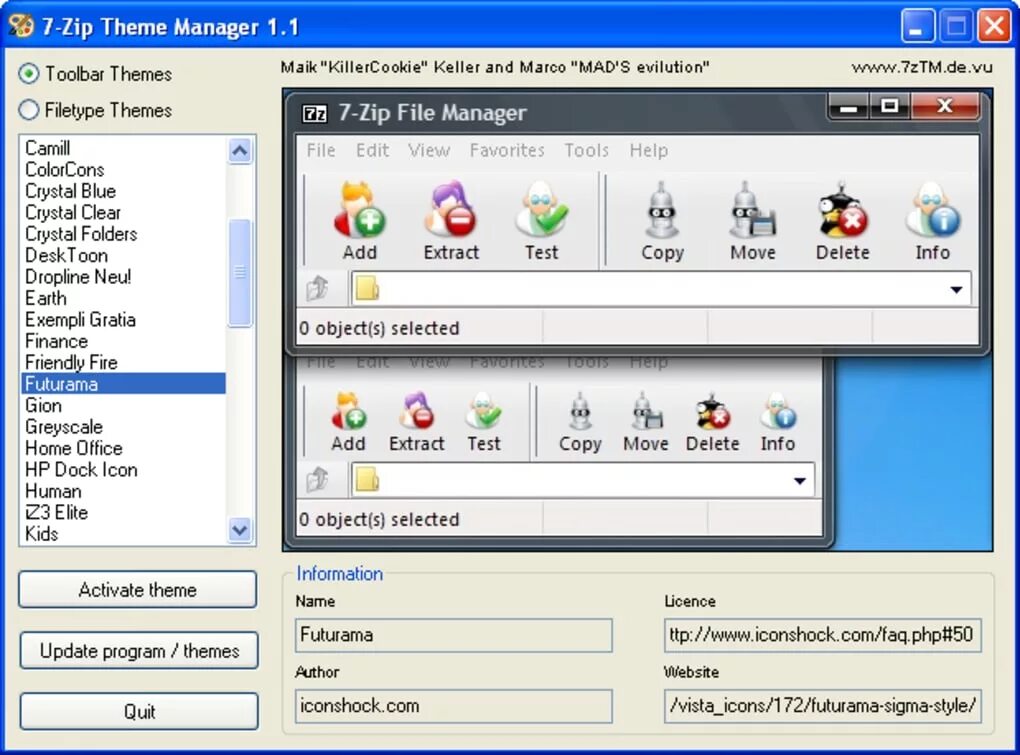Visit the www.7zTM.de.vu link
This screenshot has height=755, width=1020.
tap(922, 67)
